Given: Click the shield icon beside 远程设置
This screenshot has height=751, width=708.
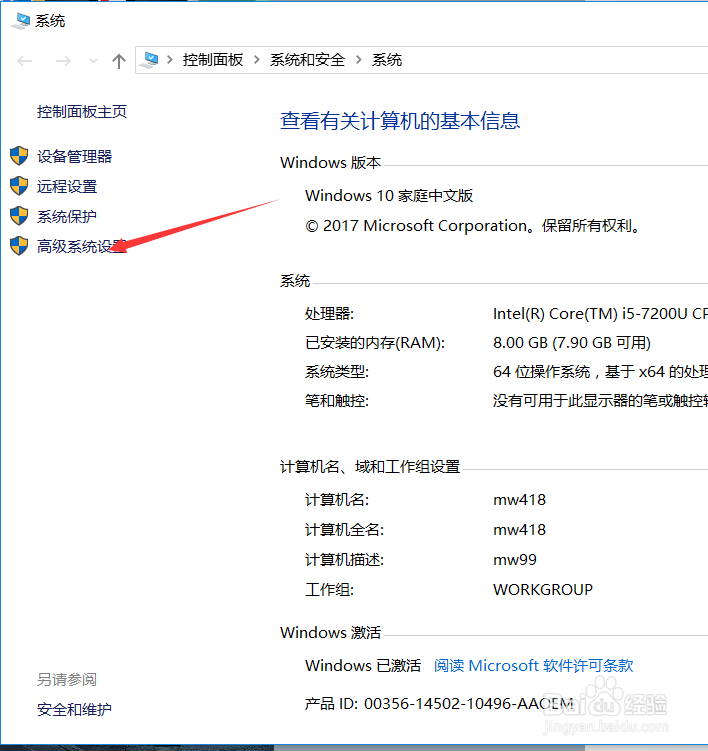Looking at the screenshot, I should [x=19, y=186].
